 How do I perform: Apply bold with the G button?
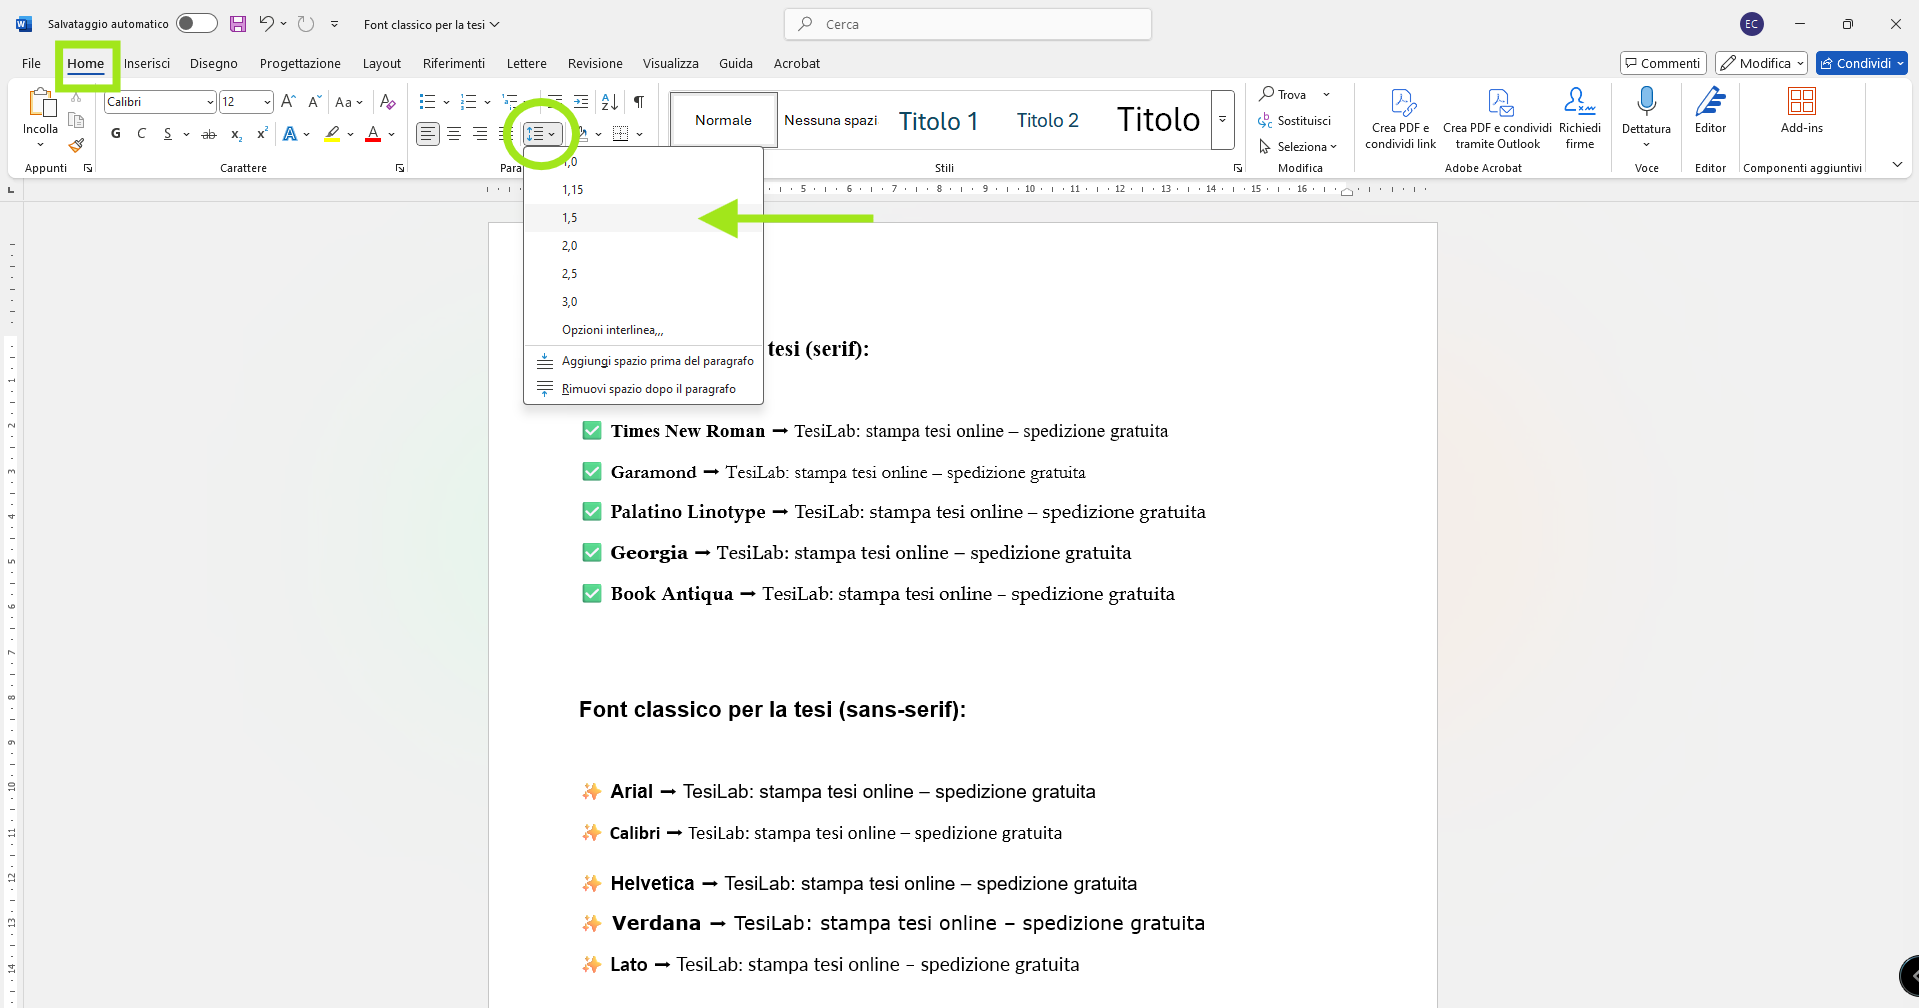116,134
